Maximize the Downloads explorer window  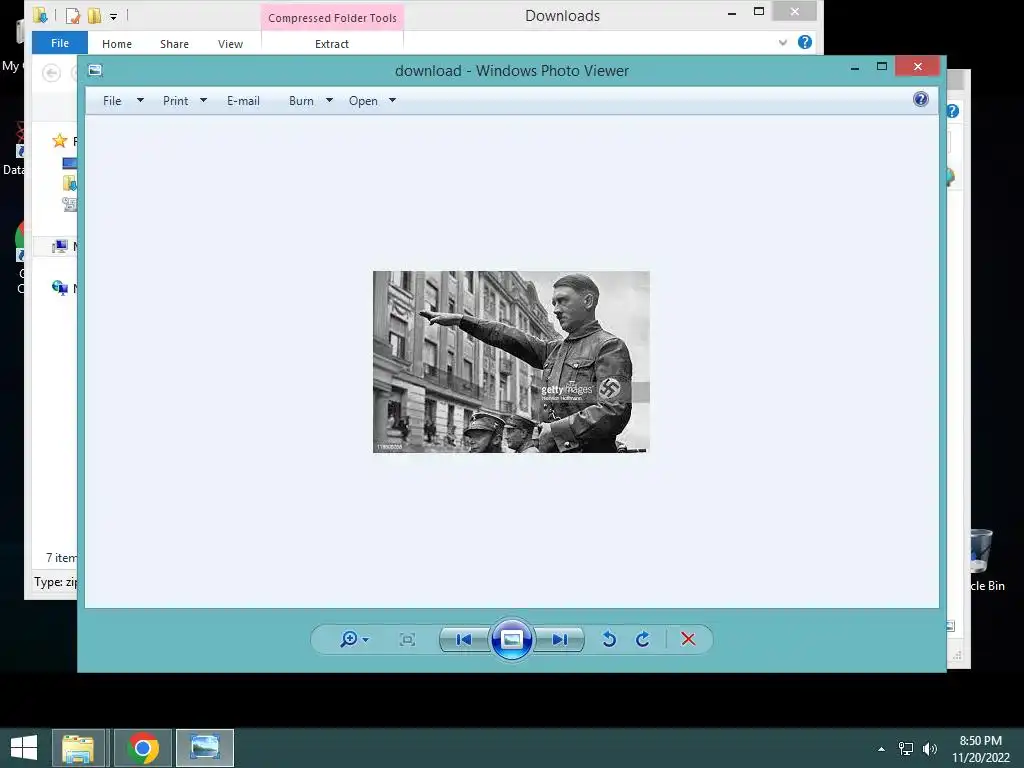click(759, 11)
